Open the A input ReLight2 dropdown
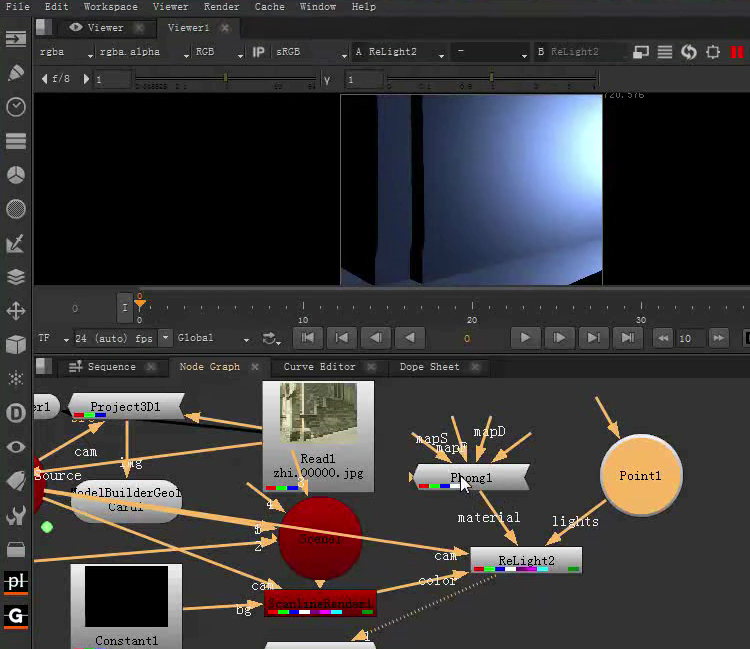 point(400,52)
